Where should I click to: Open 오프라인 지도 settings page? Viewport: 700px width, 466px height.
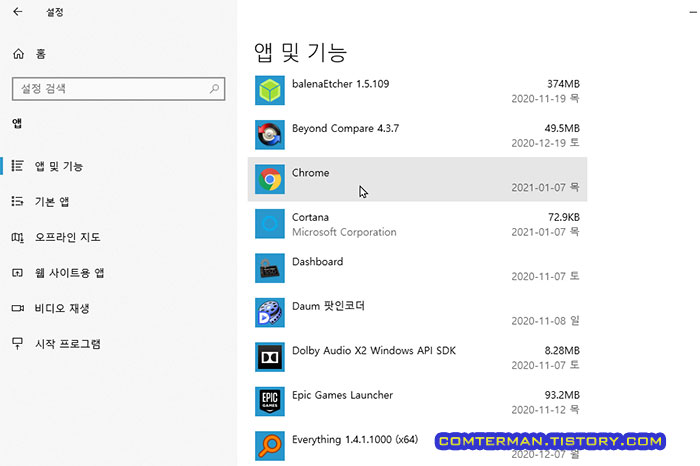click(x=67, y=237)
